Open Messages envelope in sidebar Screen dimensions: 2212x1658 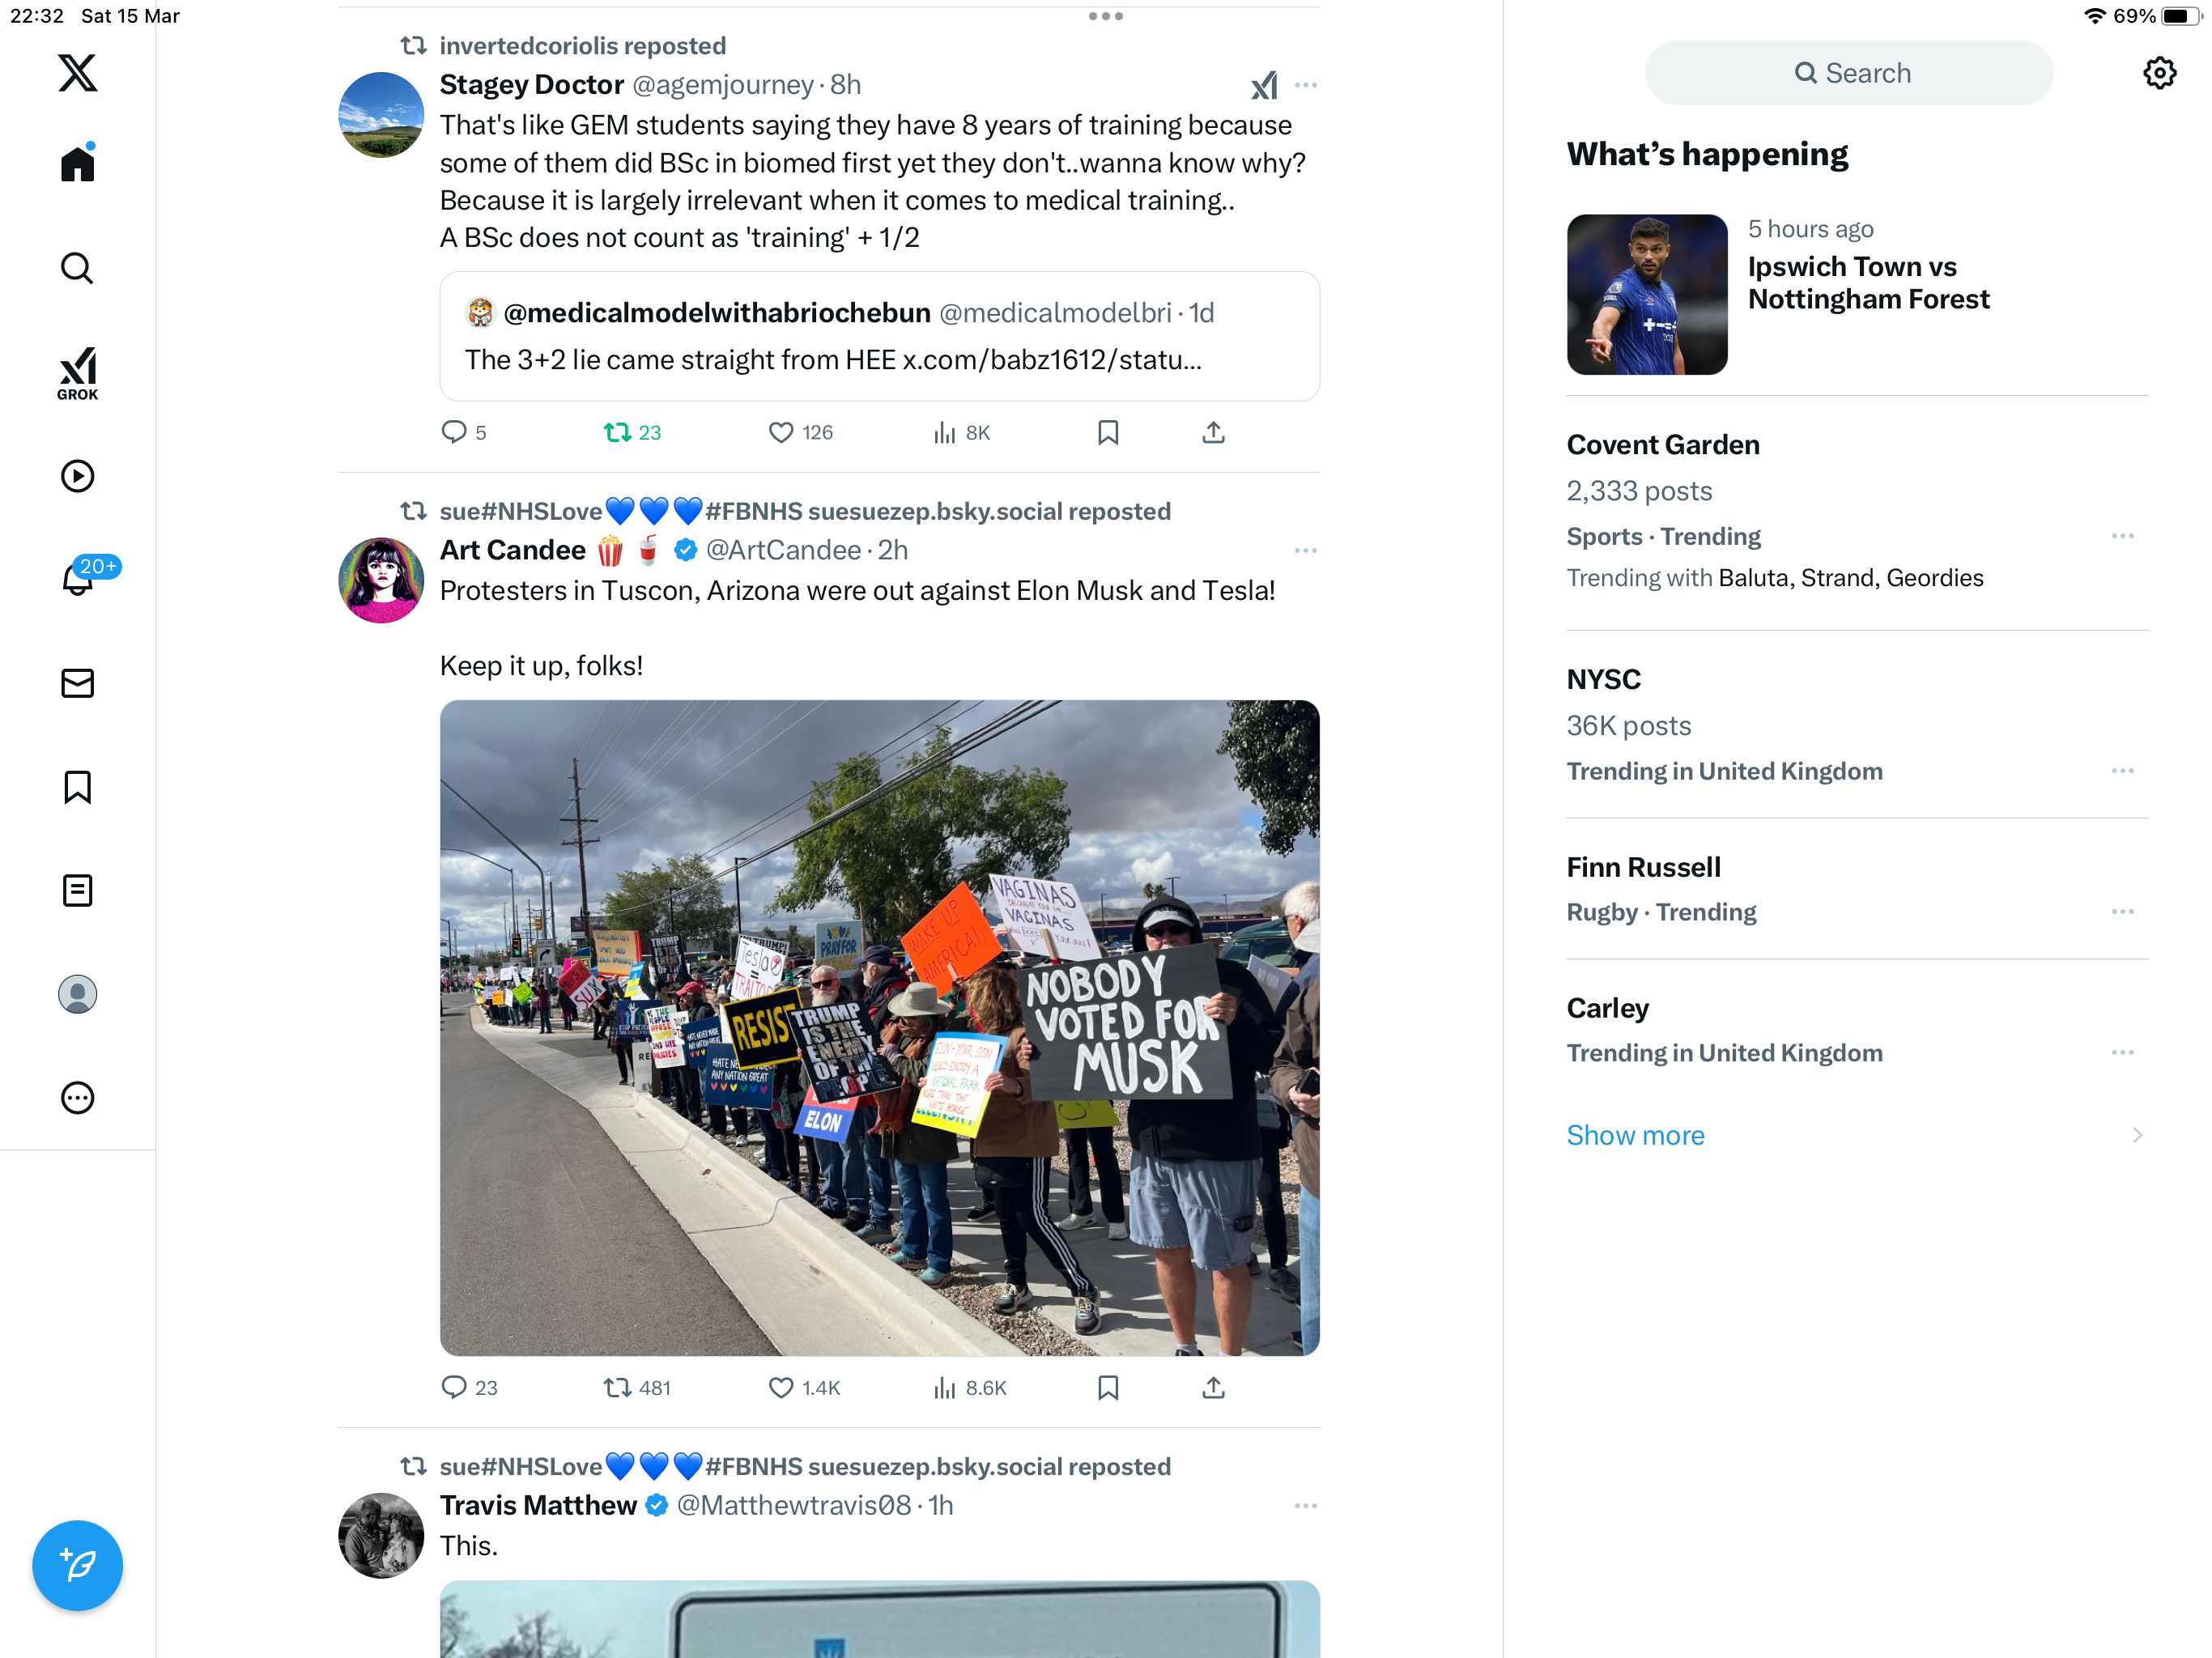pyautogui.click(x=77, y=683)
